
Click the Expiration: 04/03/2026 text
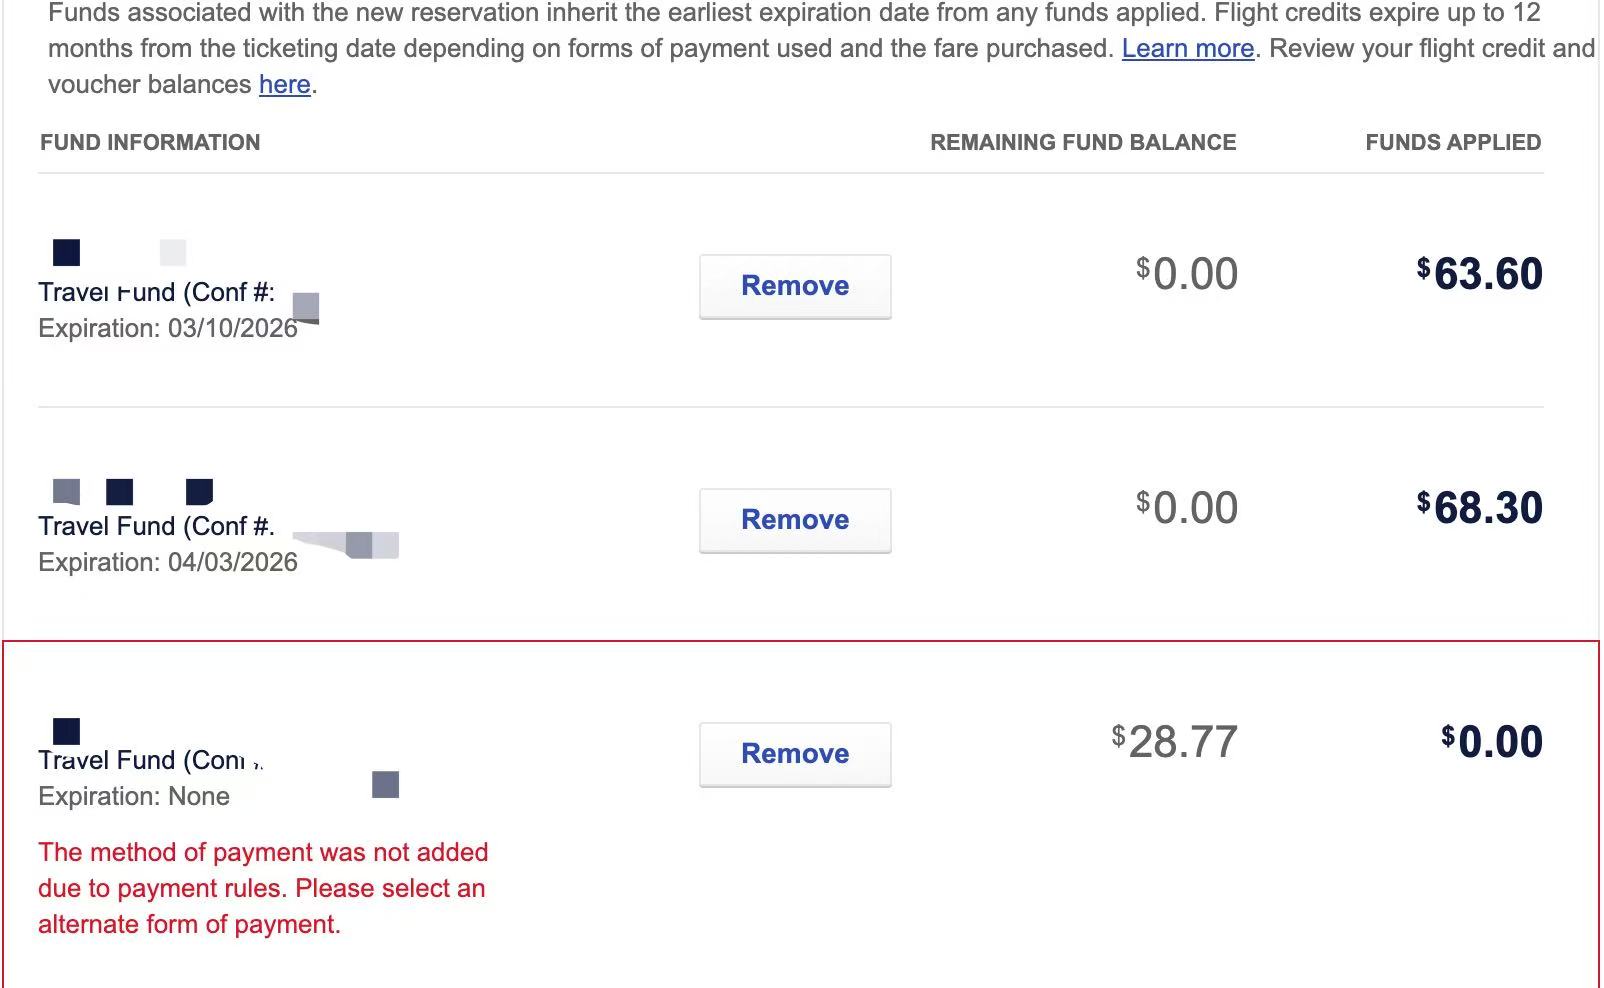pyautogui.click(x=168, y=563)
